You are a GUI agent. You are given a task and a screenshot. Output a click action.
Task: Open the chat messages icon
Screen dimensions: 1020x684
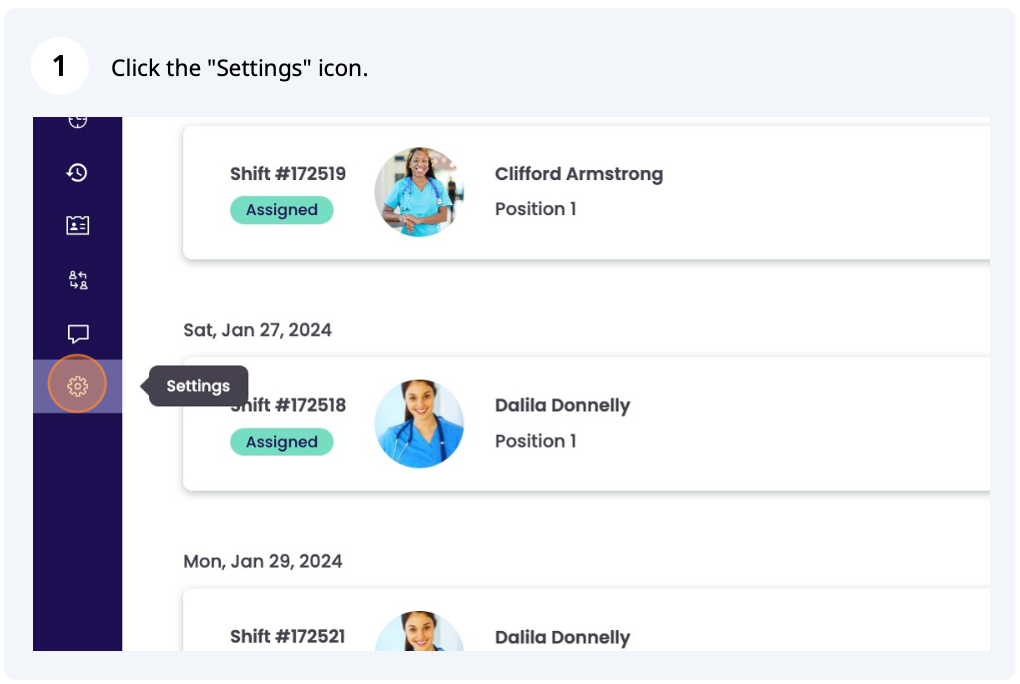[77, 334]
